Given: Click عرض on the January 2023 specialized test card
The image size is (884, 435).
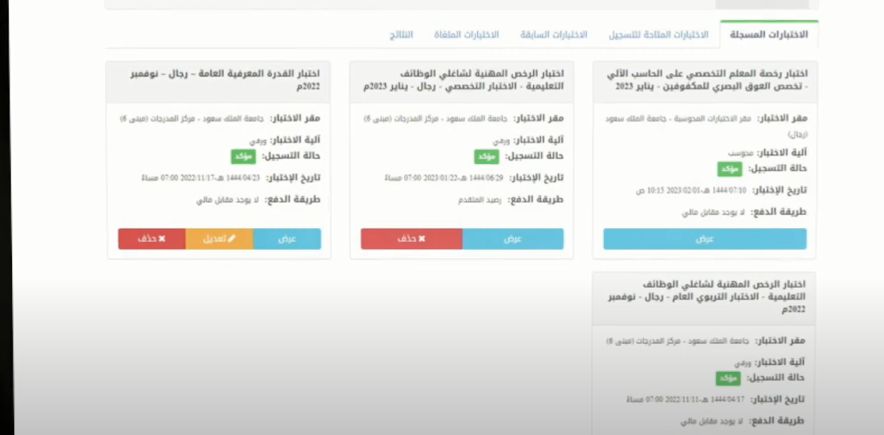Looking at the screenshot, I should click(x=512, y=239).
